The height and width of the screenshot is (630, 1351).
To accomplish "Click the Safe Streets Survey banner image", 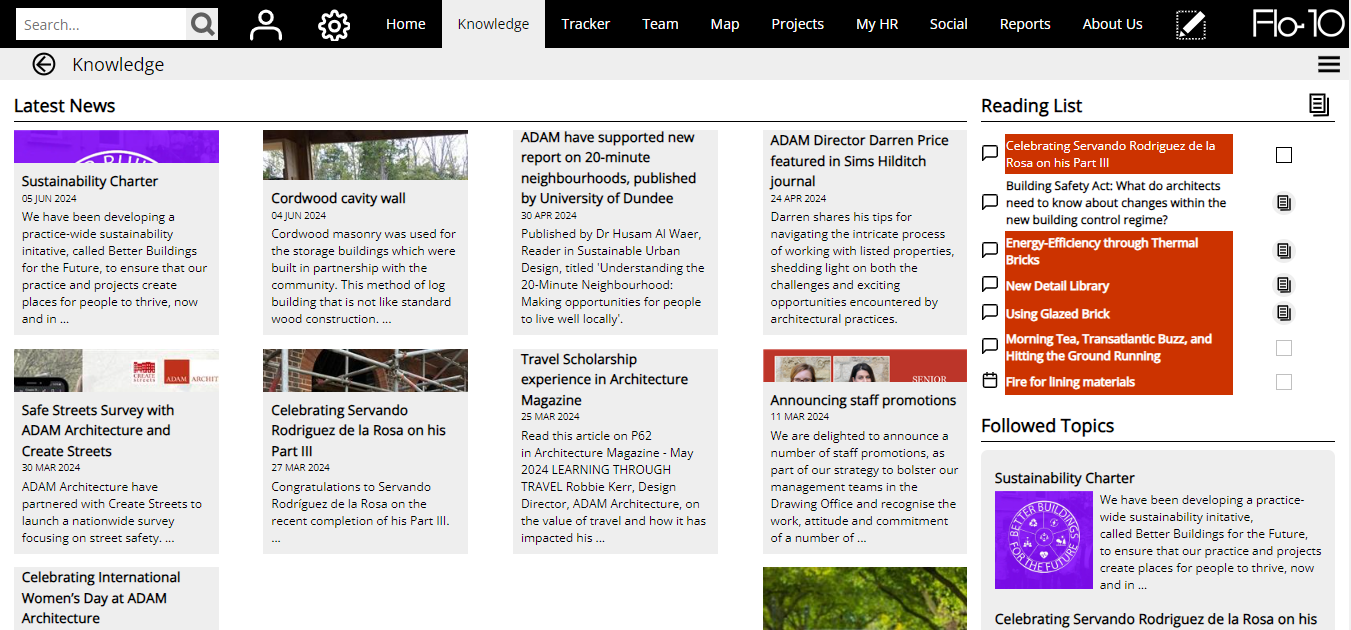I will click(116, 370).
